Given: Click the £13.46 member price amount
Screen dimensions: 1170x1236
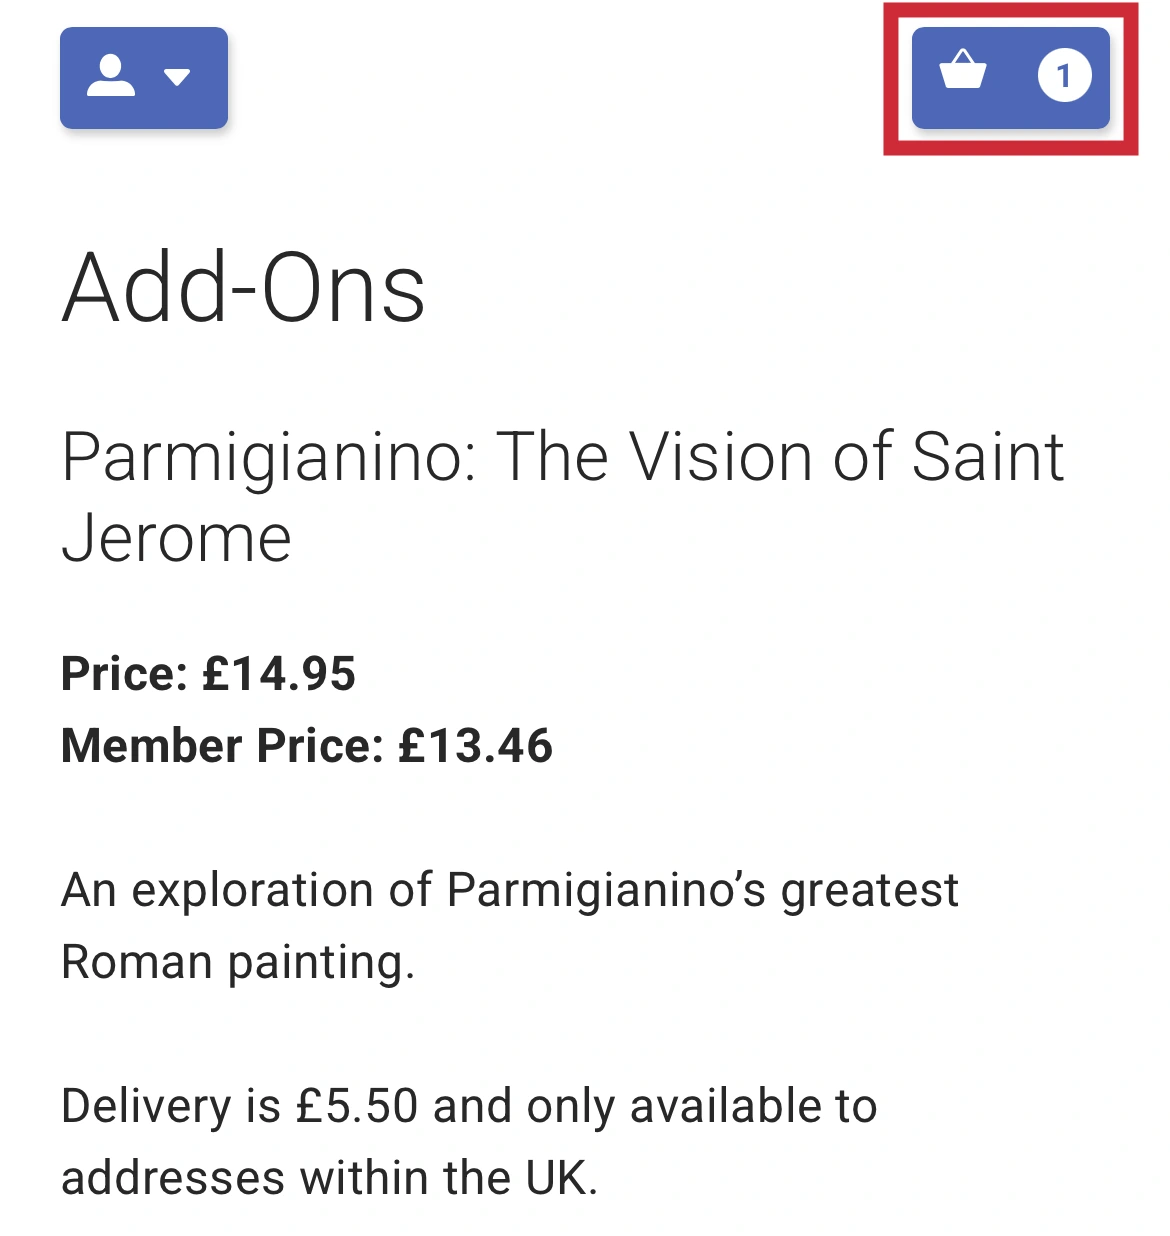Looking at the screenshot, I should tap(476, 746).
